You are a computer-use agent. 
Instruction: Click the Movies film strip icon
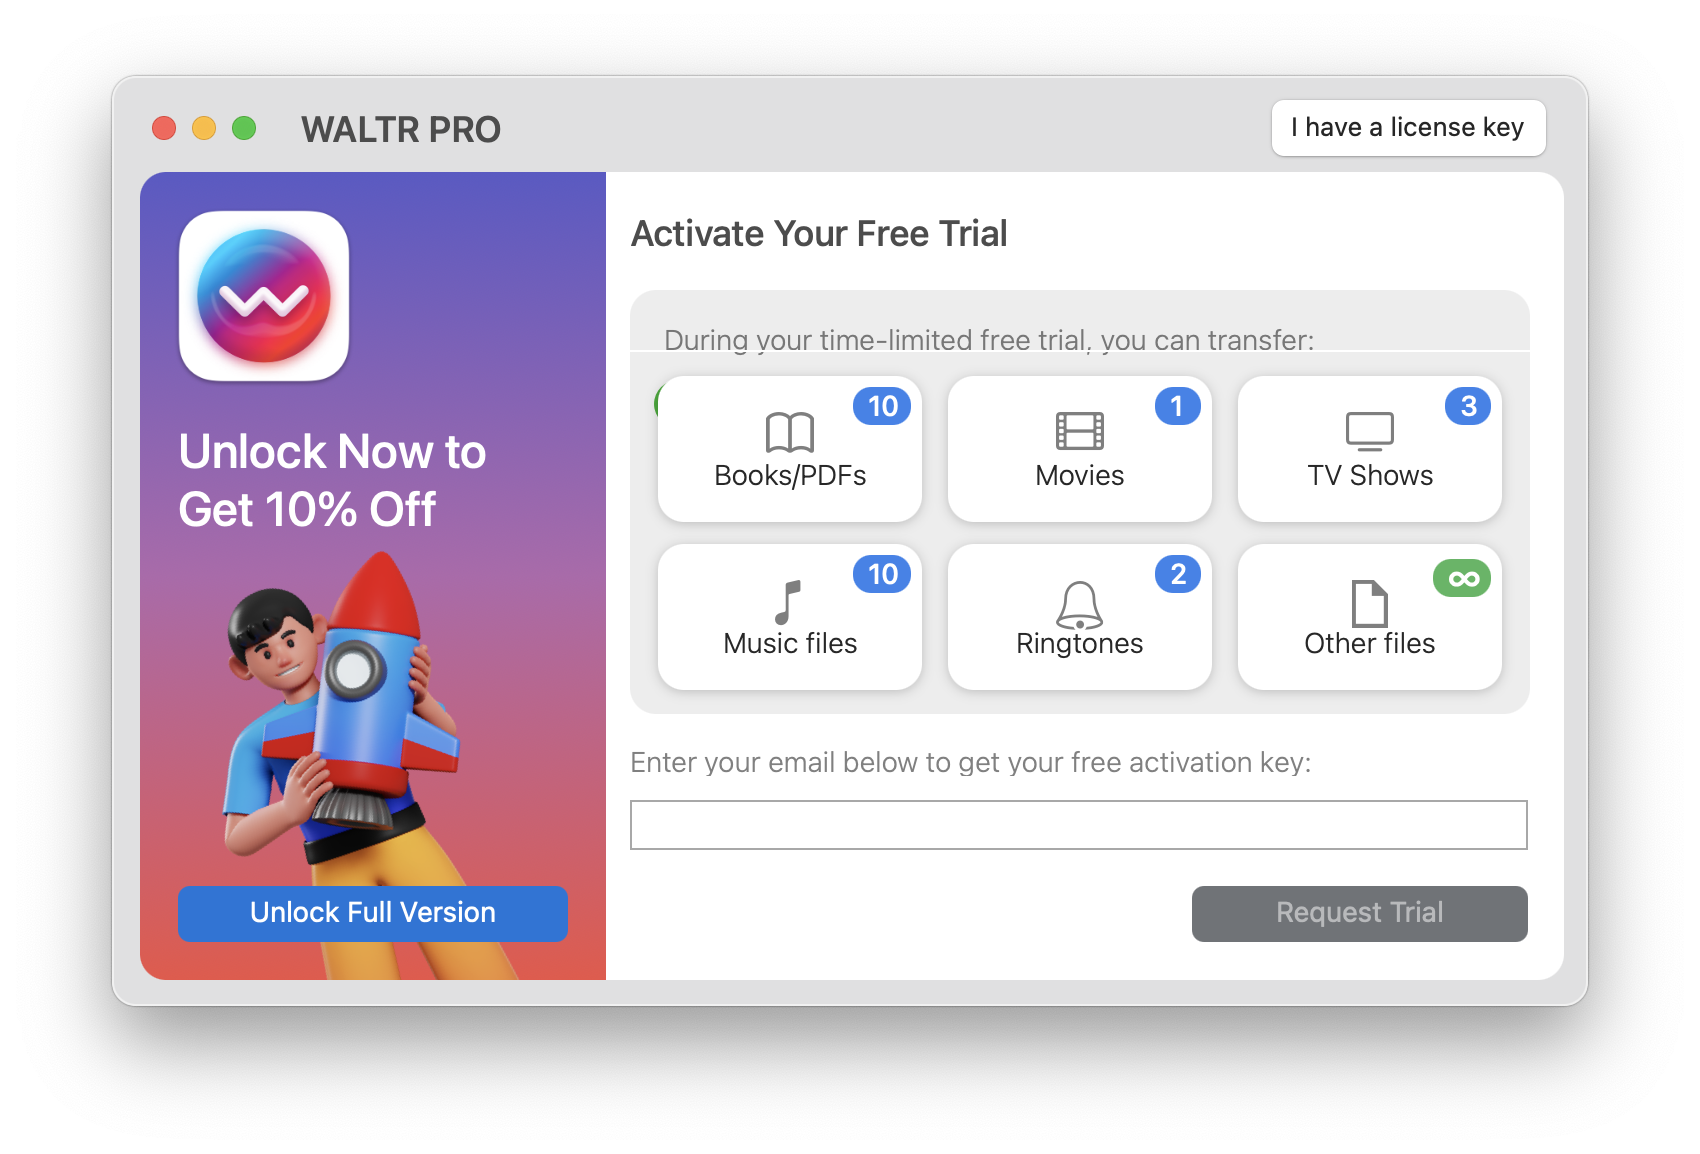click(1080, 431)
